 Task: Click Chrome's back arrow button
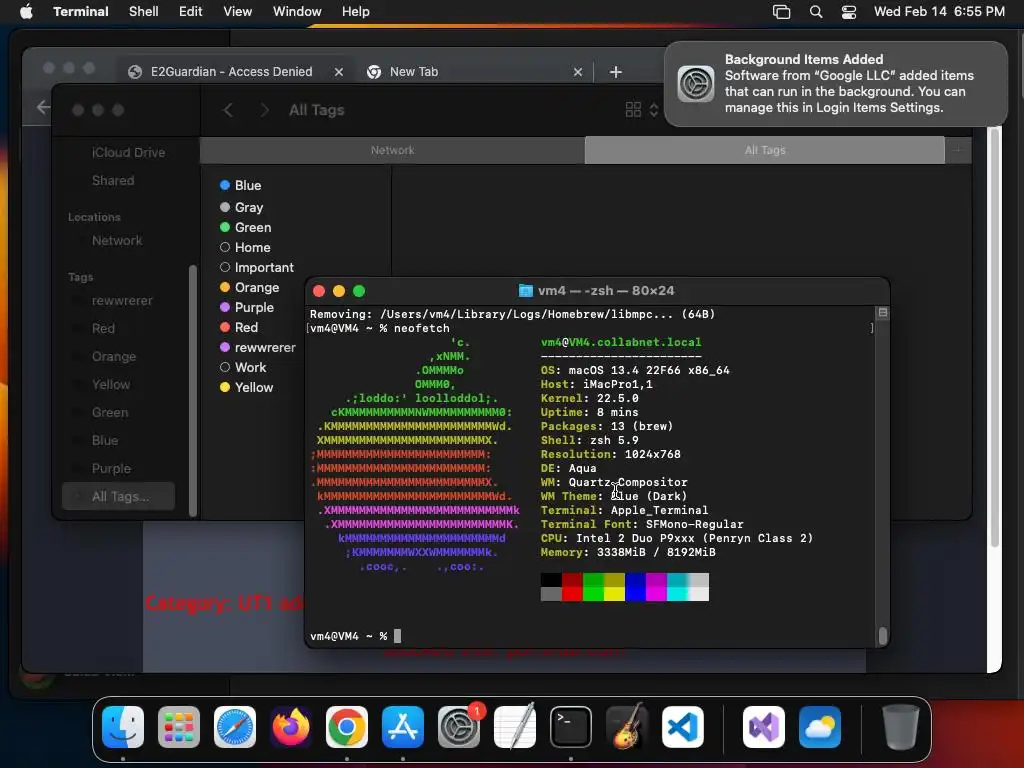tap(43, 107)
